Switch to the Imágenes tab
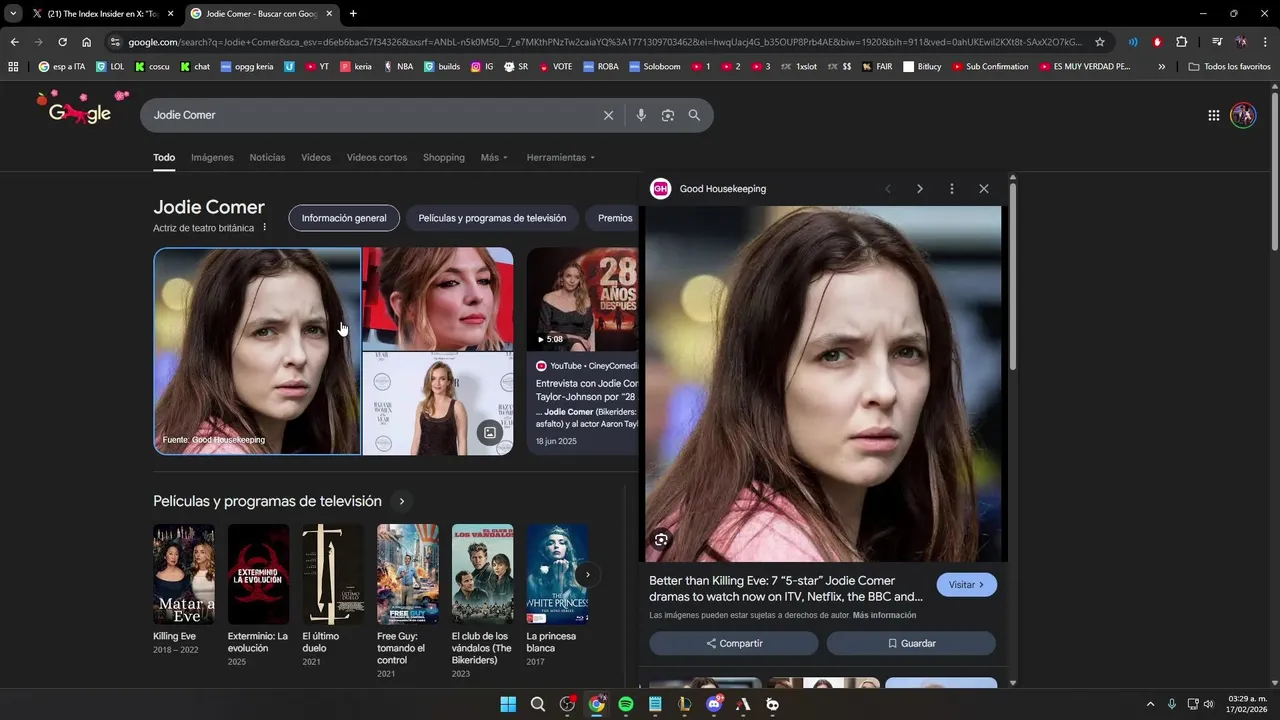Image resolution: width=1280 pixels, height=720 pixels. 212,158
